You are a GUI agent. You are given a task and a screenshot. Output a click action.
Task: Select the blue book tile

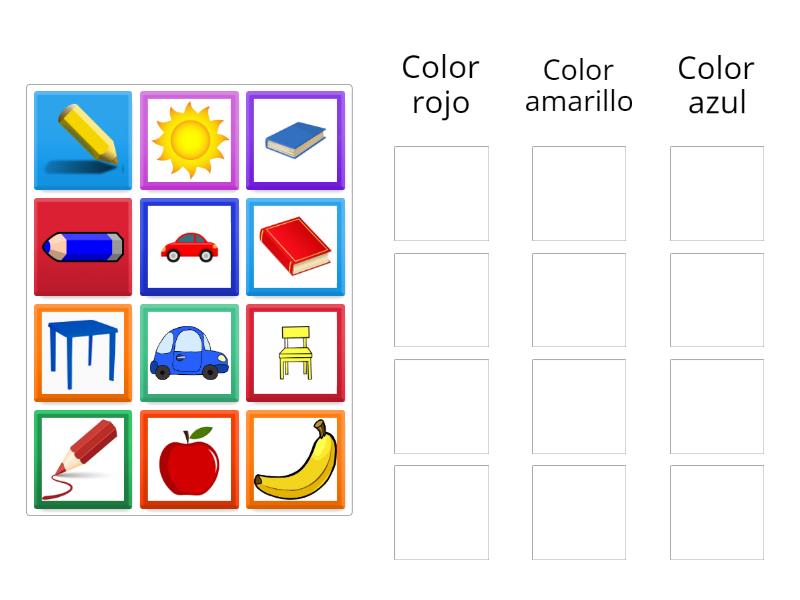(296, 140)
